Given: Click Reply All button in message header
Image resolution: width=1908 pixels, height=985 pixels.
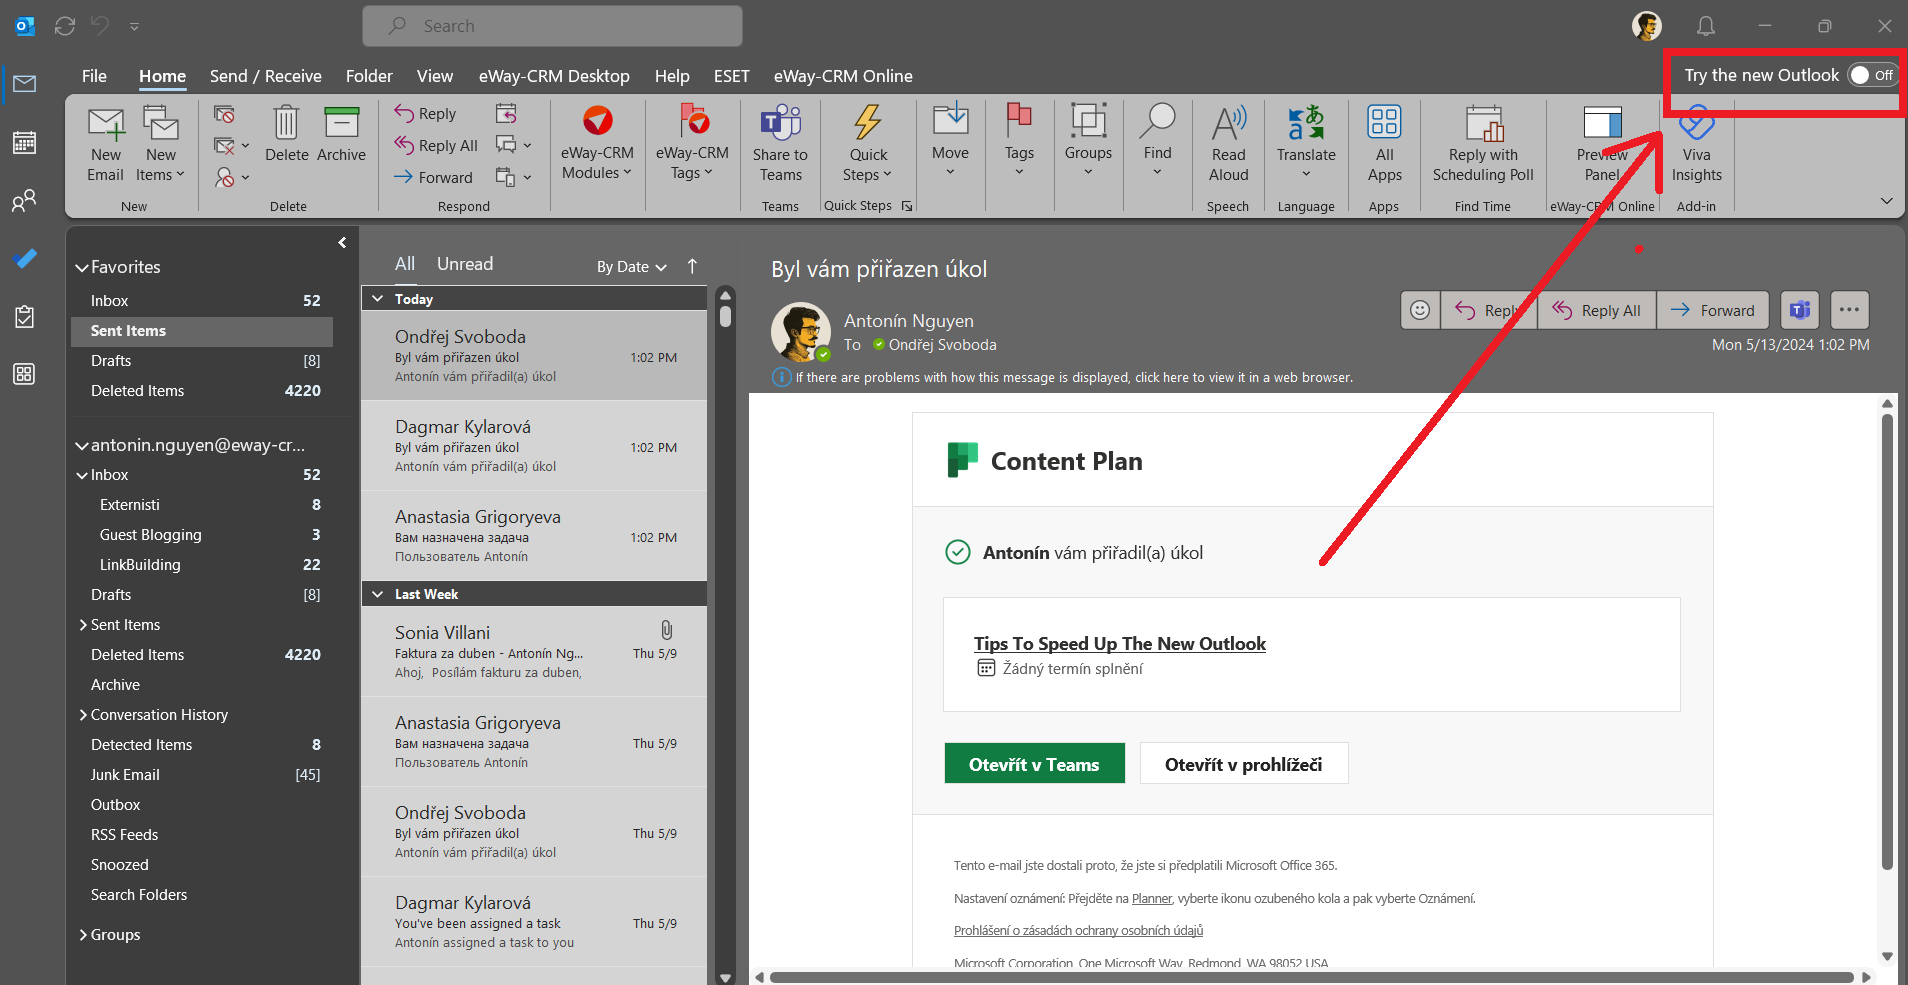Looking at the screenshot, I should 1597,310.
